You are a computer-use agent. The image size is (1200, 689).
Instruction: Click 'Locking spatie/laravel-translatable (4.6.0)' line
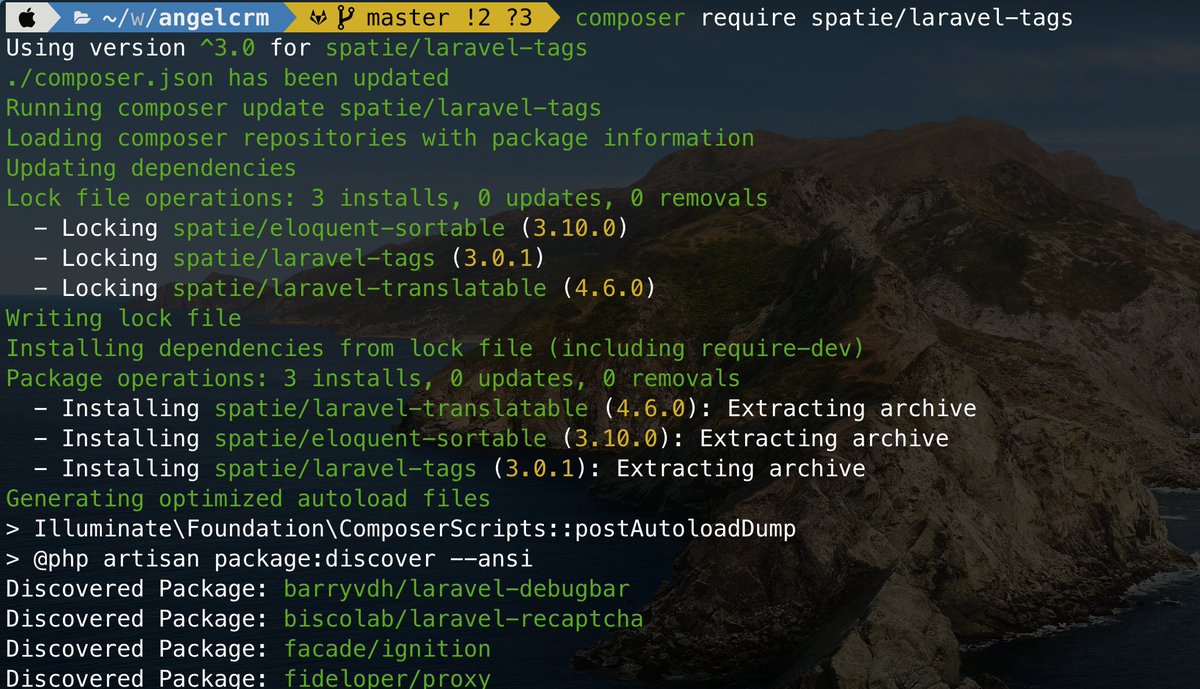[x=344, y=288]
